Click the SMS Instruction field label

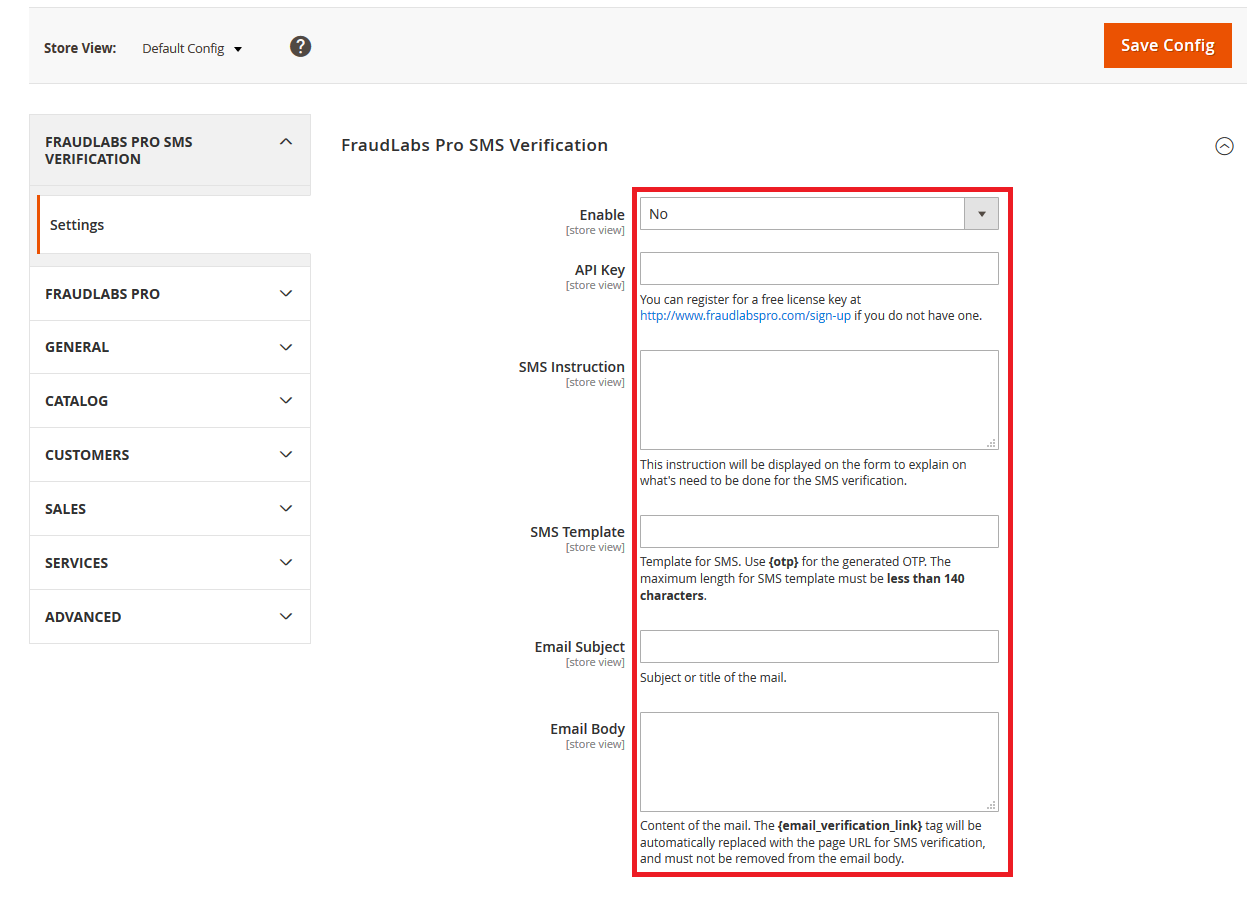pyautogui.click(x=571, y=367)
